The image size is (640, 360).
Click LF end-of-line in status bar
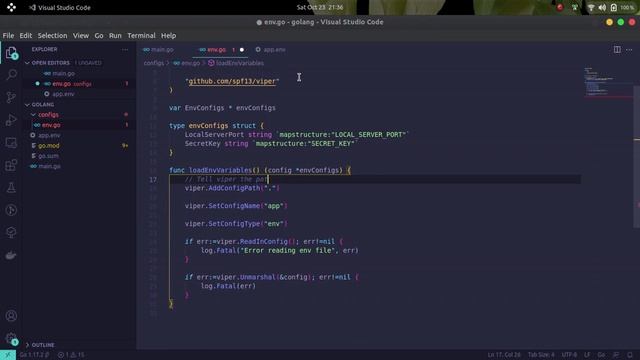pos(587,355)
